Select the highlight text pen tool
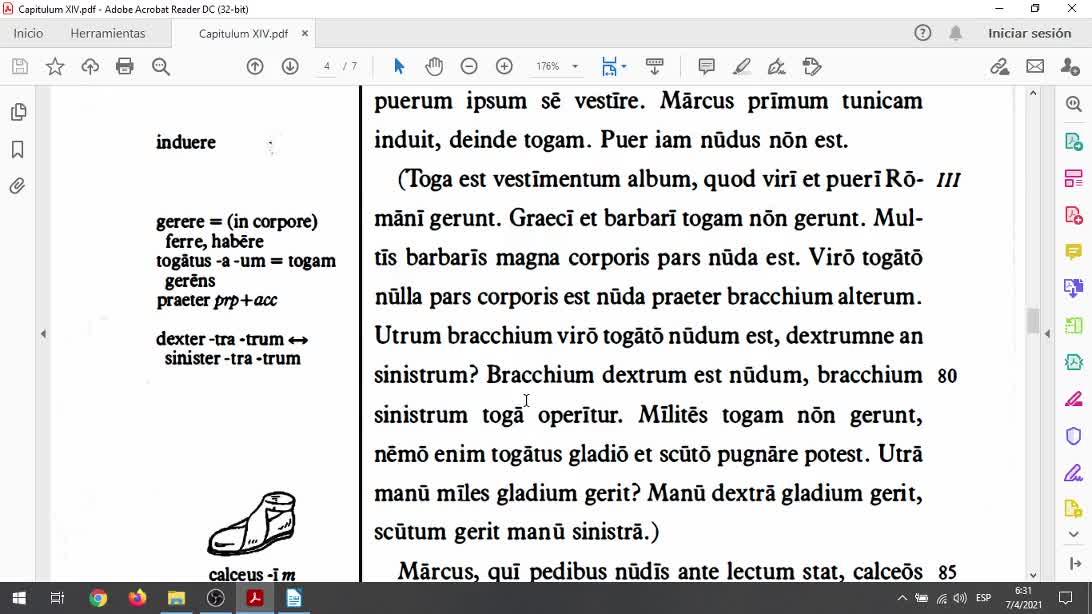1092x614 pixels. pyautogui.click(x=742, y=66)
